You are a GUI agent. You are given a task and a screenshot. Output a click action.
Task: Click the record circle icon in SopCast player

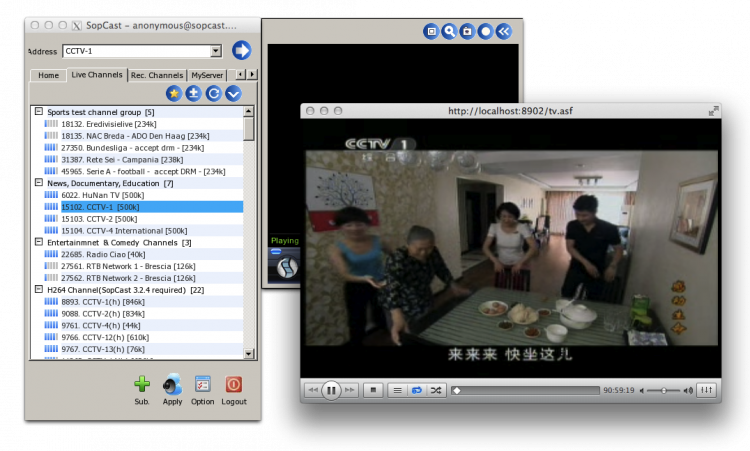point(485,32)
